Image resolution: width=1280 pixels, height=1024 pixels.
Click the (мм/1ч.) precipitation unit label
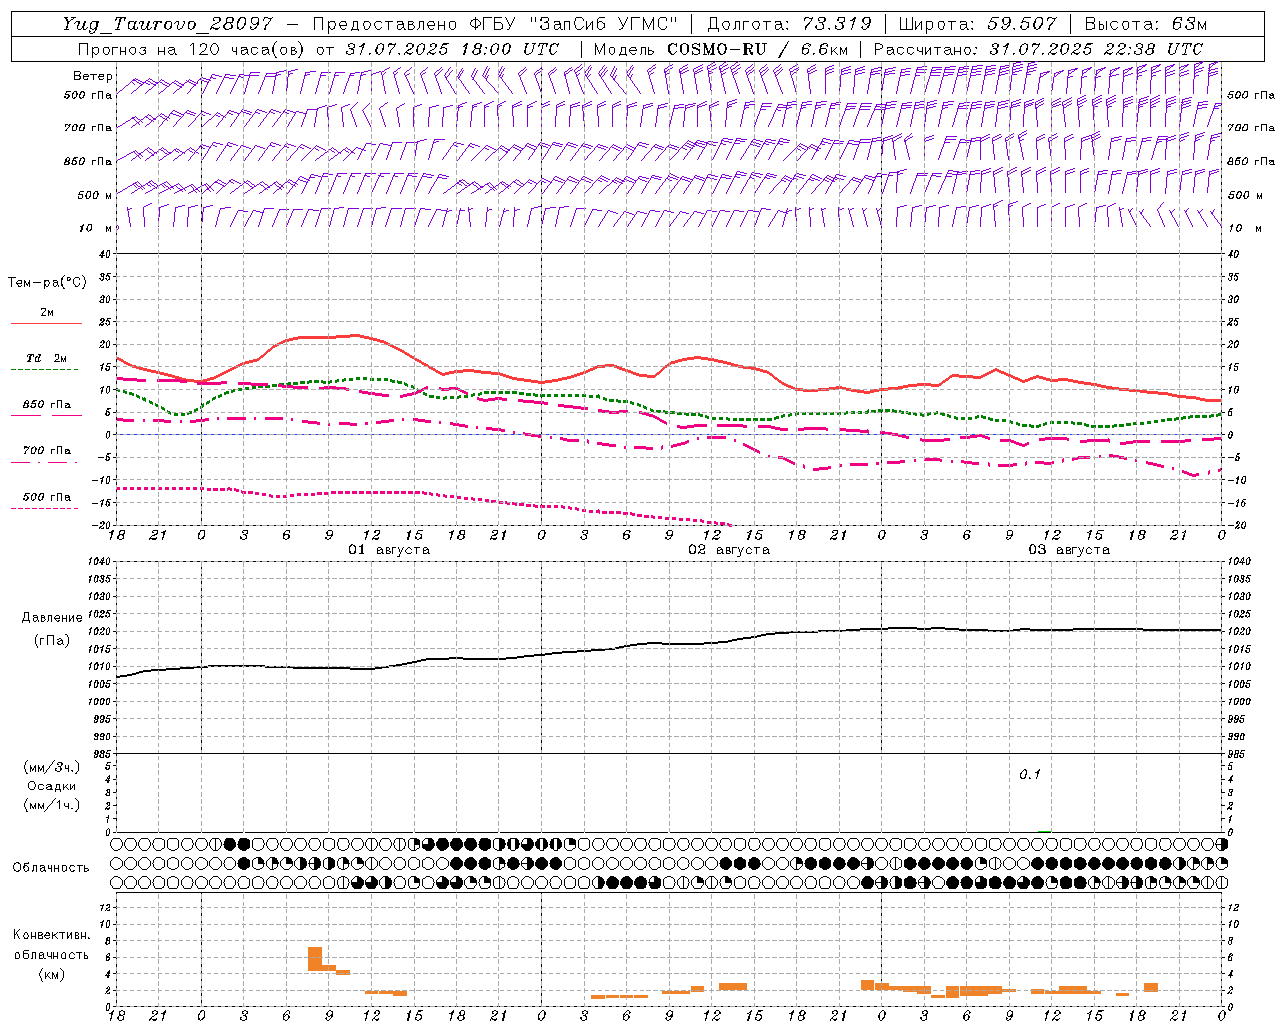[x=51, y=805]
